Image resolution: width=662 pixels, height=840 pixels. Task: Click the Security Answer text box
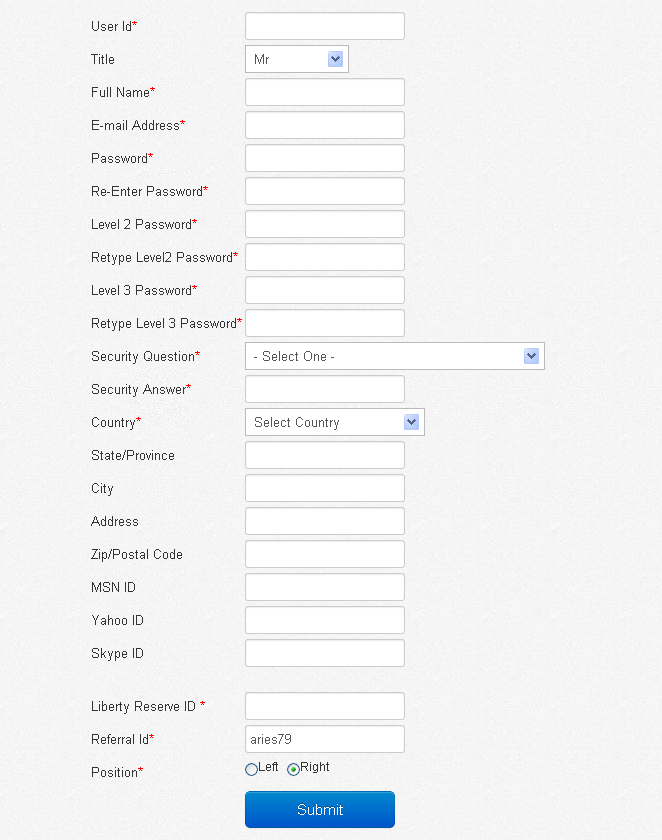(x=325, y=389)
